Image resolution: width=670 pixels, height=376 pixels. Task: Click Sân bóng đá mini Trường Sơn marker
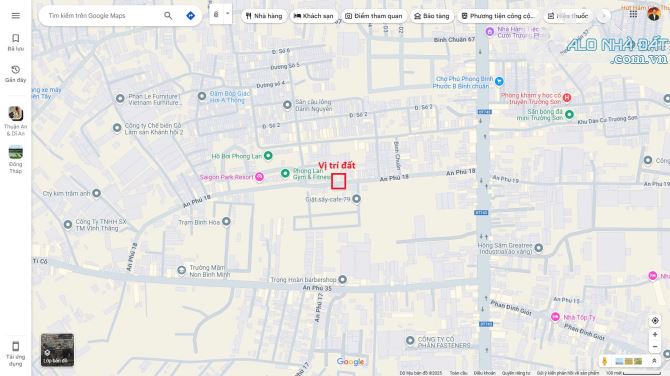click(x=569, y=114)
